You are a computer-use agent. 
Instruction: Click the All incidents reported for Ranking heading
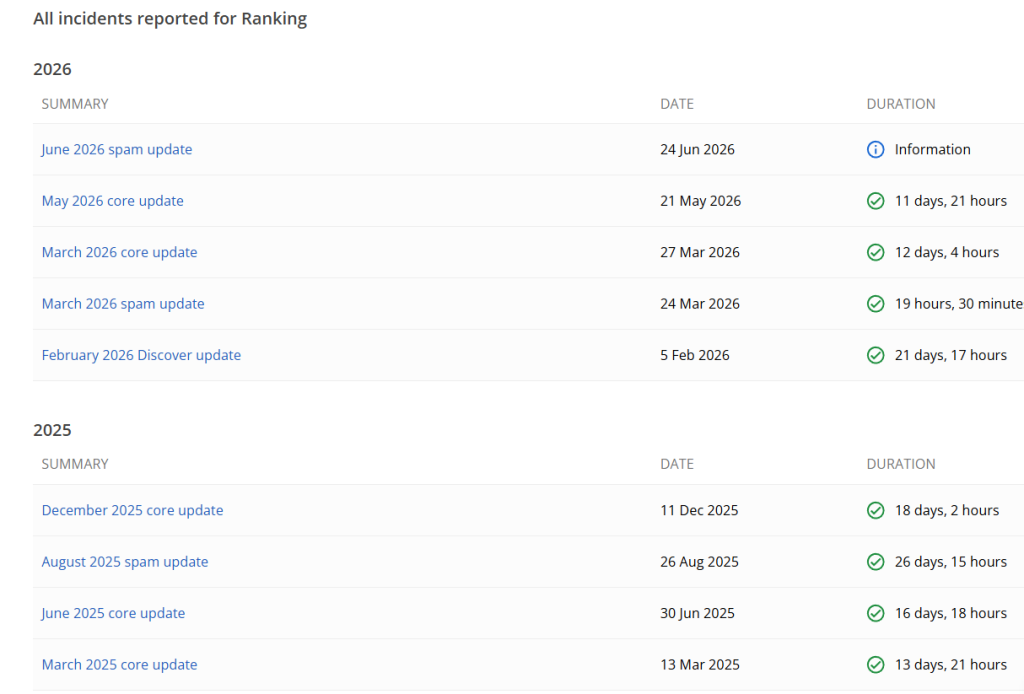[x=170, y=19]
